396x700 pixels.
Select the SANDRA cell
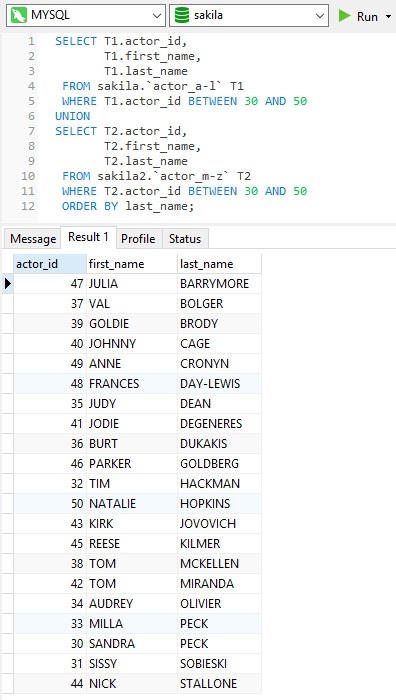(132, 644)
